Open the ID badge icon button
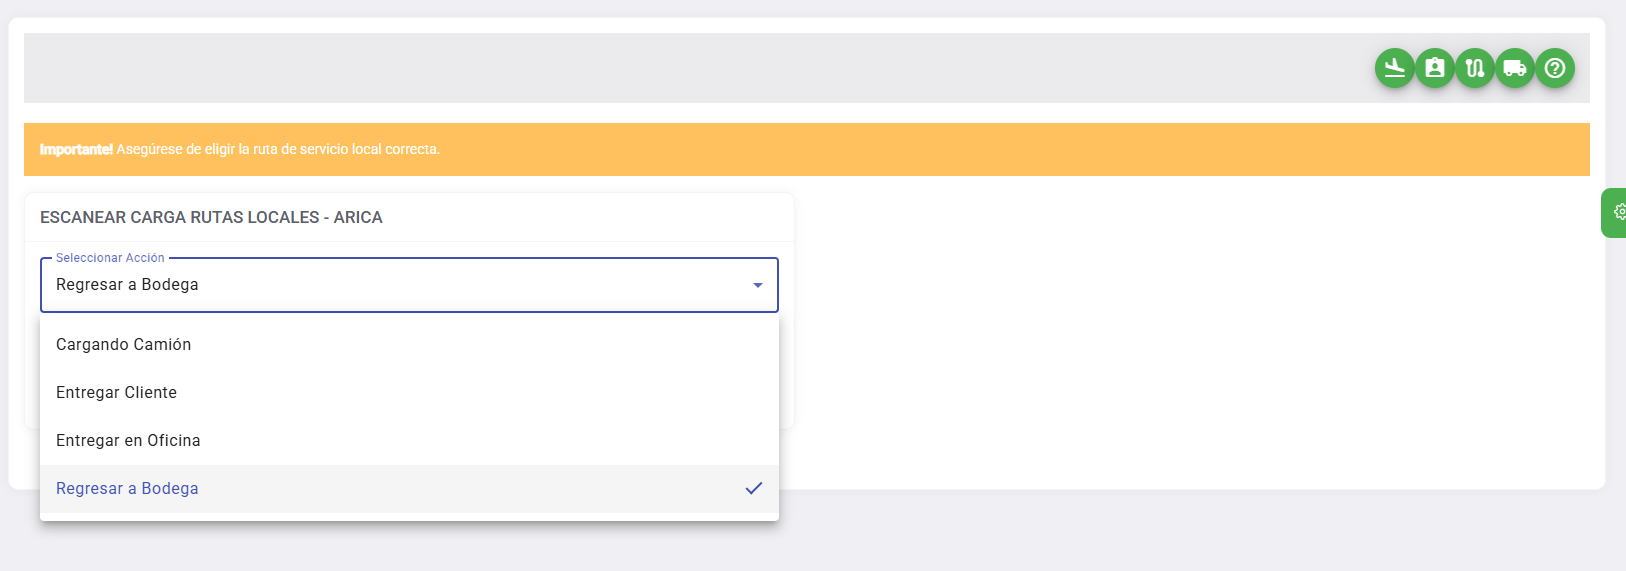This screenshot has width=1626, height=571. 1434,68
